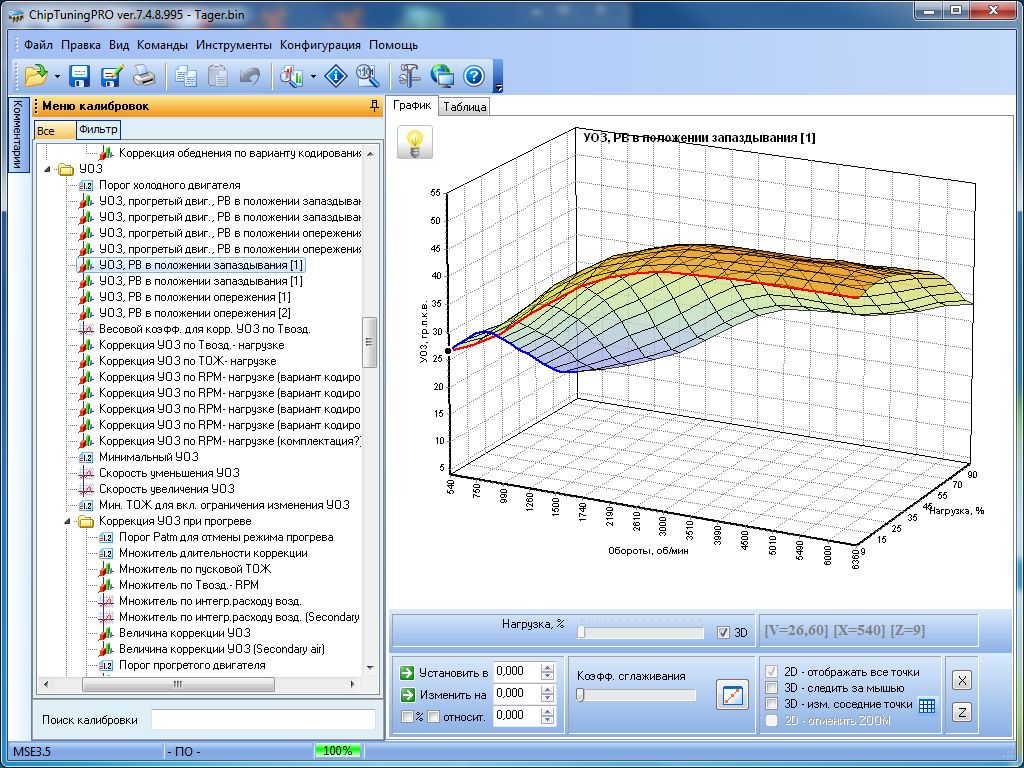Toggle the 3D view checkbox
Screen dimensions: 1024x768
click(724, 632)
